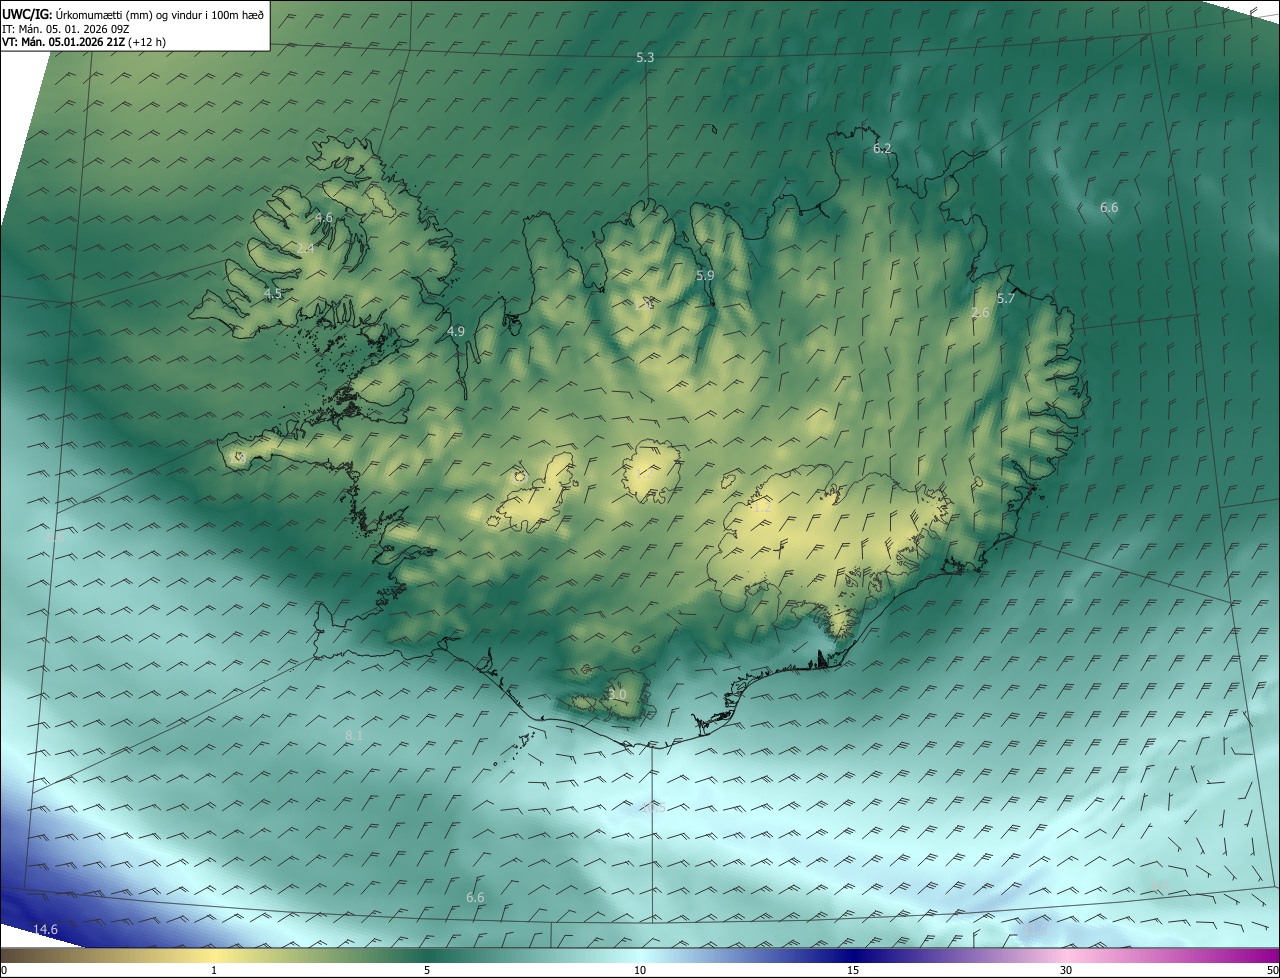
Task: Click the 4.6 value label in the Westfjords
Action: click(324, 218)
